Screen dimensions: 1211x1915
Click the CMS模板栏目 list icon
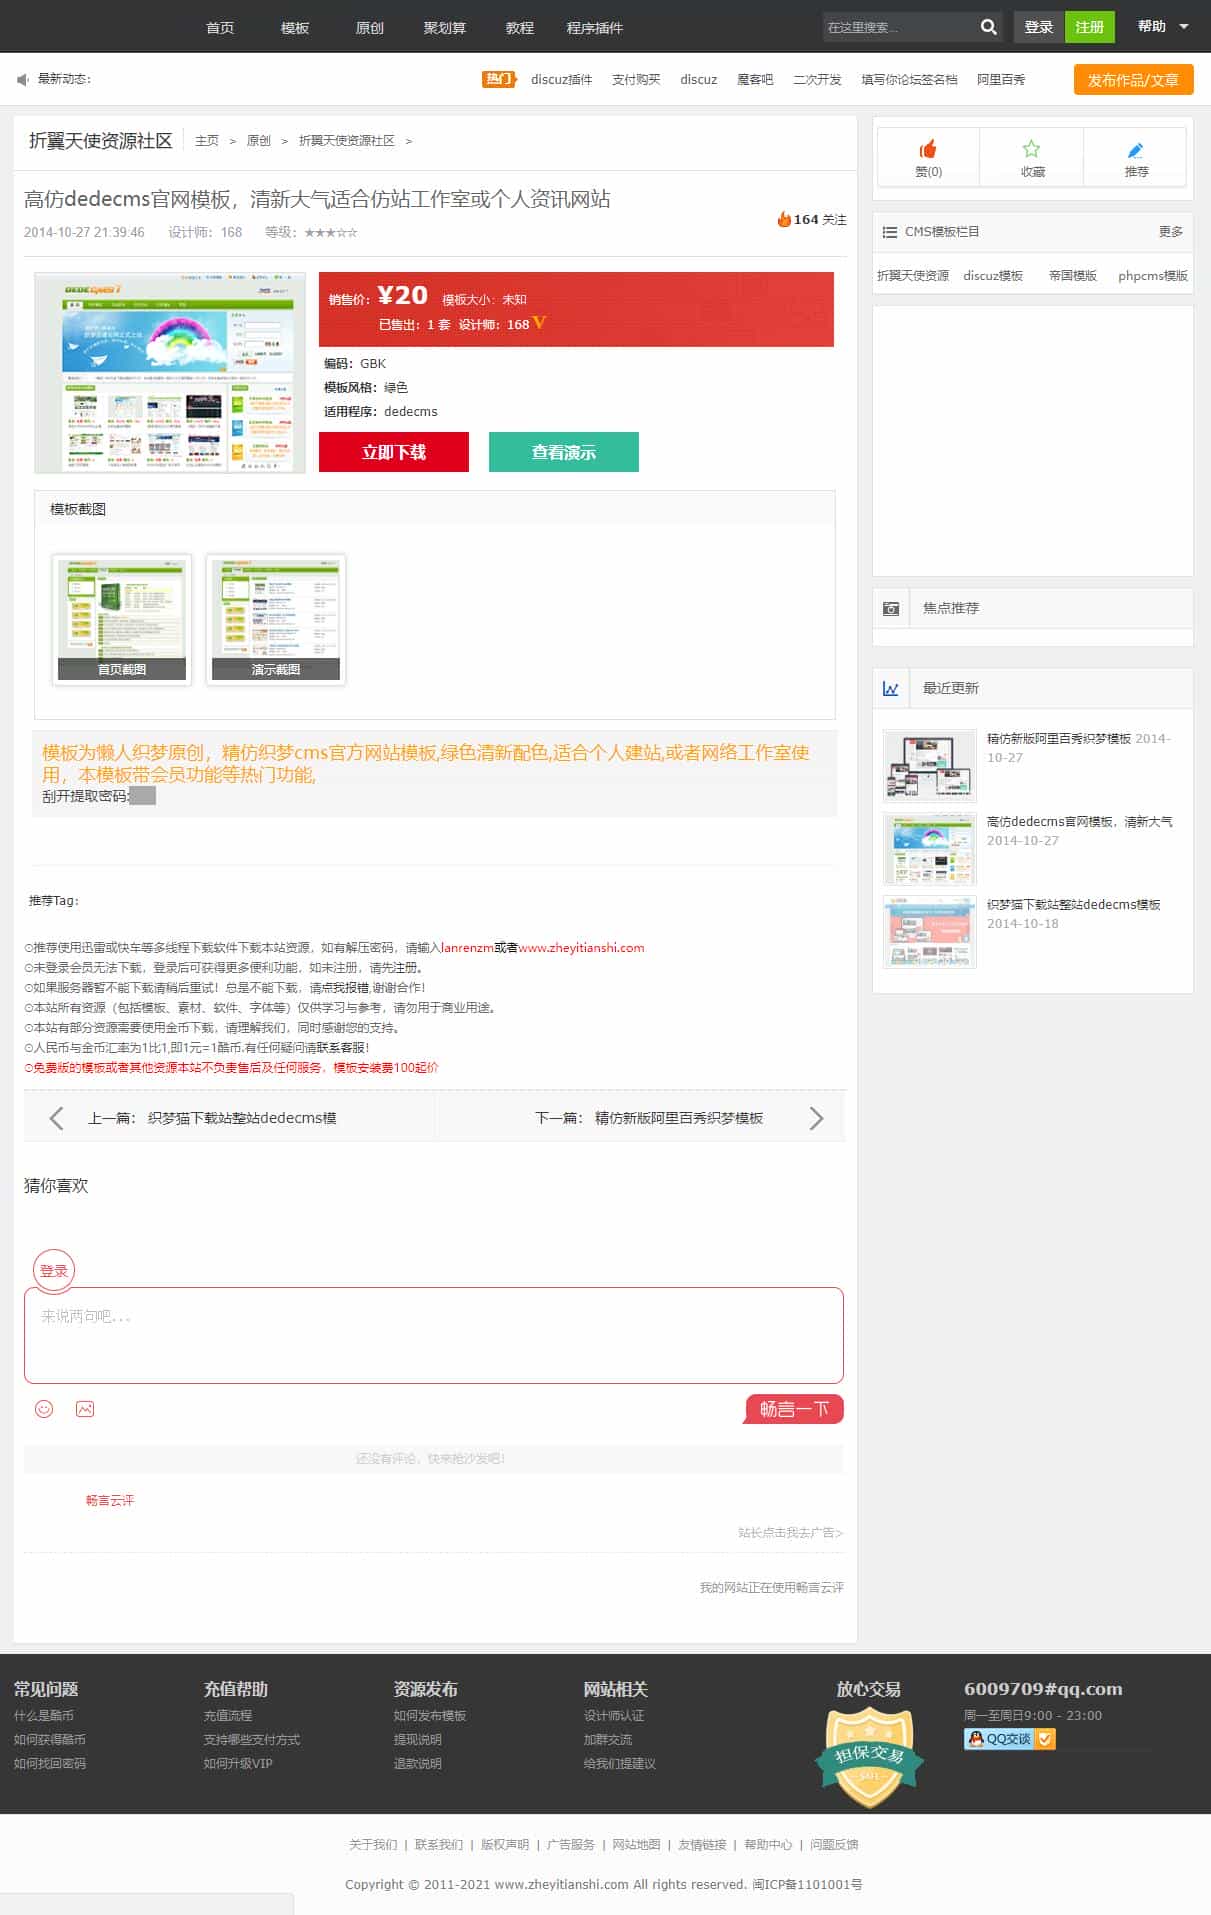pyautogui.click(x=889, y=232)
